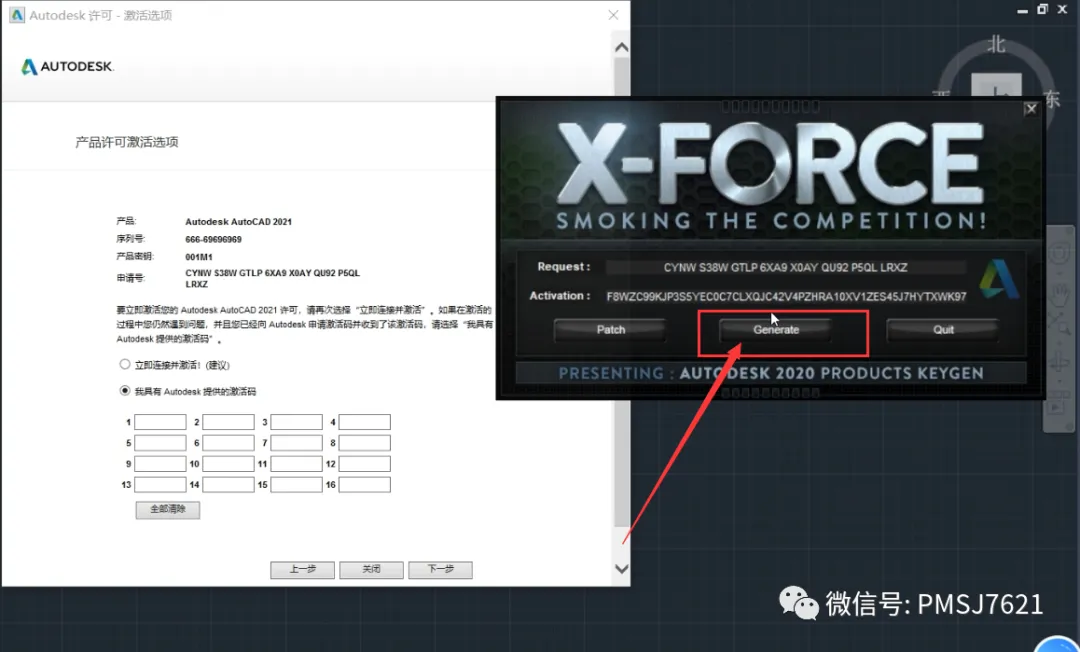Close the Autodesk 许可 activation dialog
Screen dimensions: 1080x652
click(x=613, y=15)
